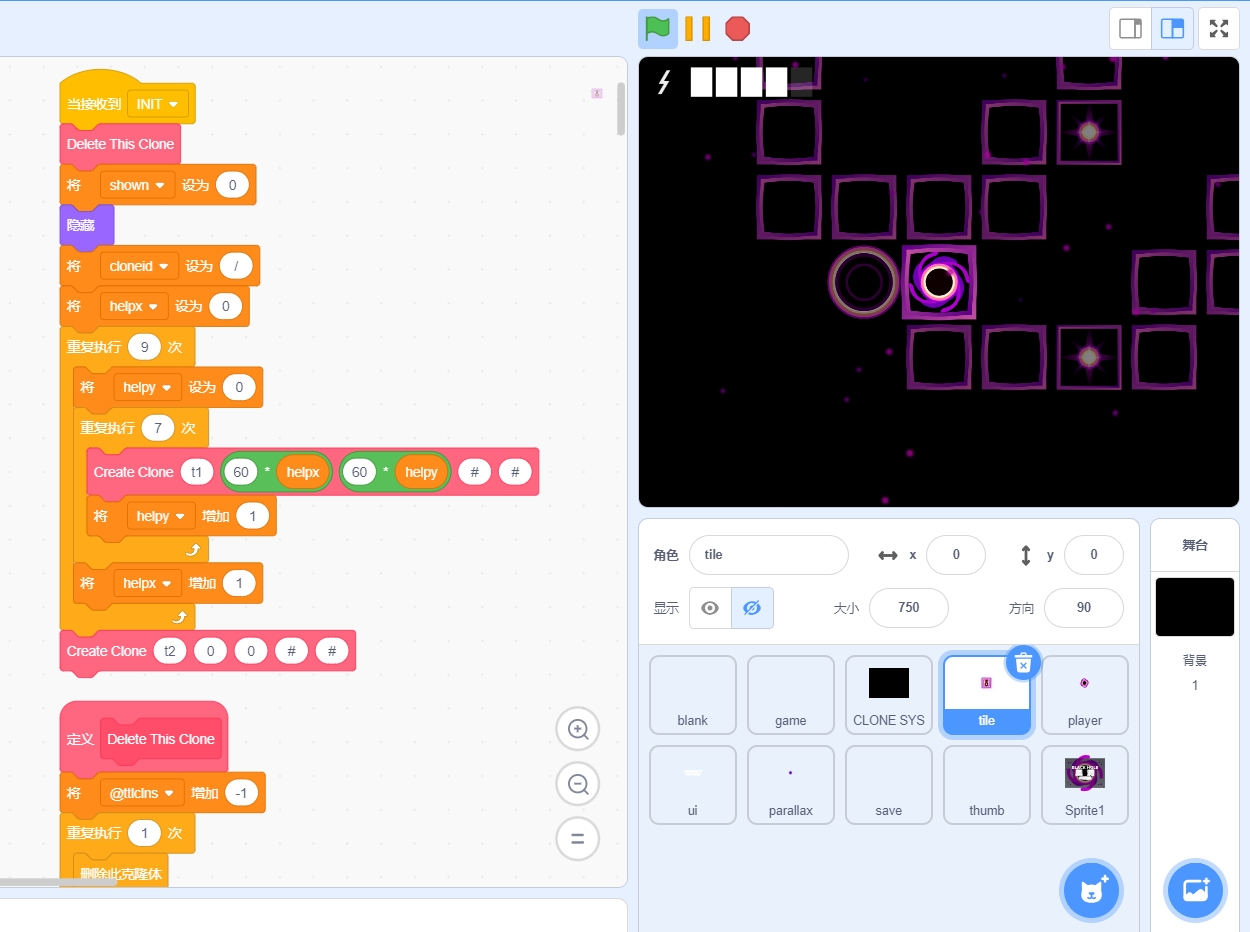Delete the tile sprite via trash icon
1250x932 pixels.
point(1023,663)
